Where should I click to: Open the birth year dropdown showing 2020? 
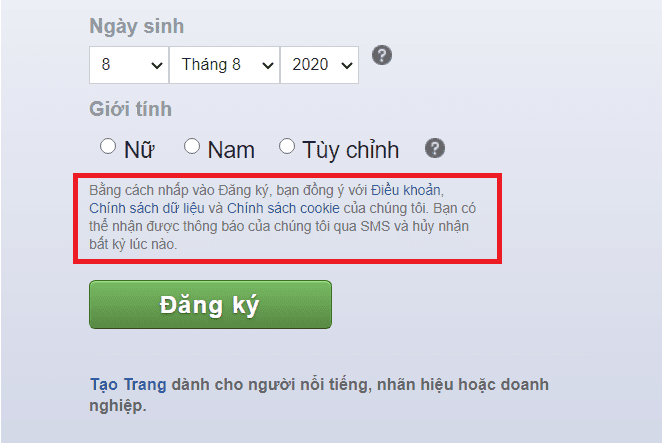click(320, 65)
